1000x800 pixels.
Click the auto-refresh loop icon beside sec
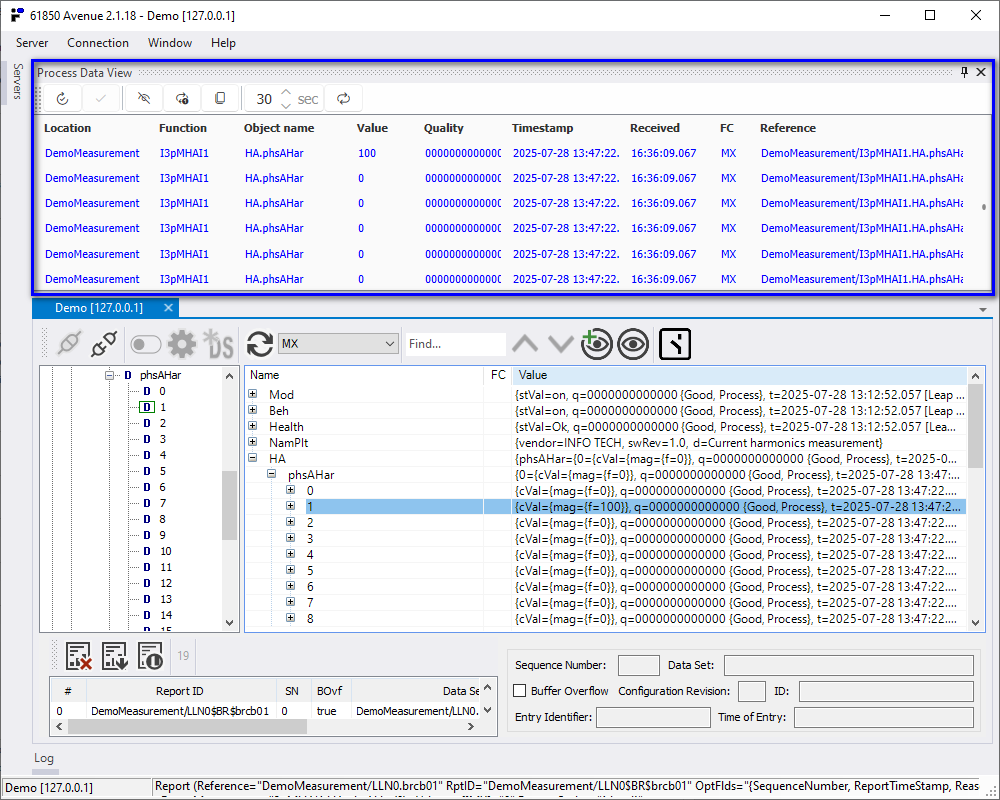[x=343, y=99]
